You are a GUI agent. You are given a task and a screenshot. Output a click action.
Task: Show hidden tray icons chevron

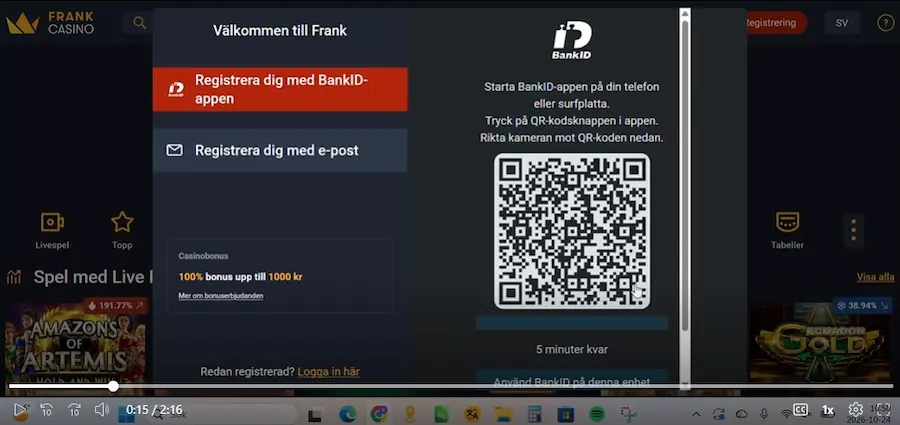pos(696,414)
